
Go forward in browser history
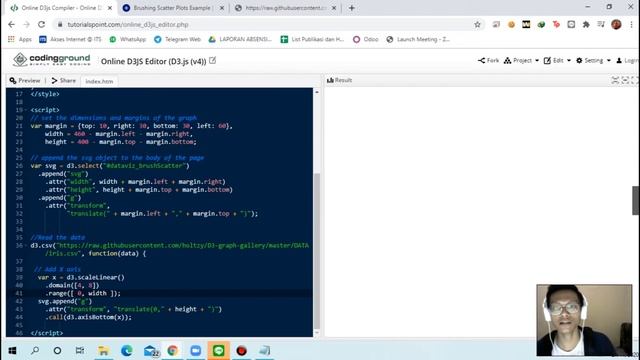click(27, 24)
